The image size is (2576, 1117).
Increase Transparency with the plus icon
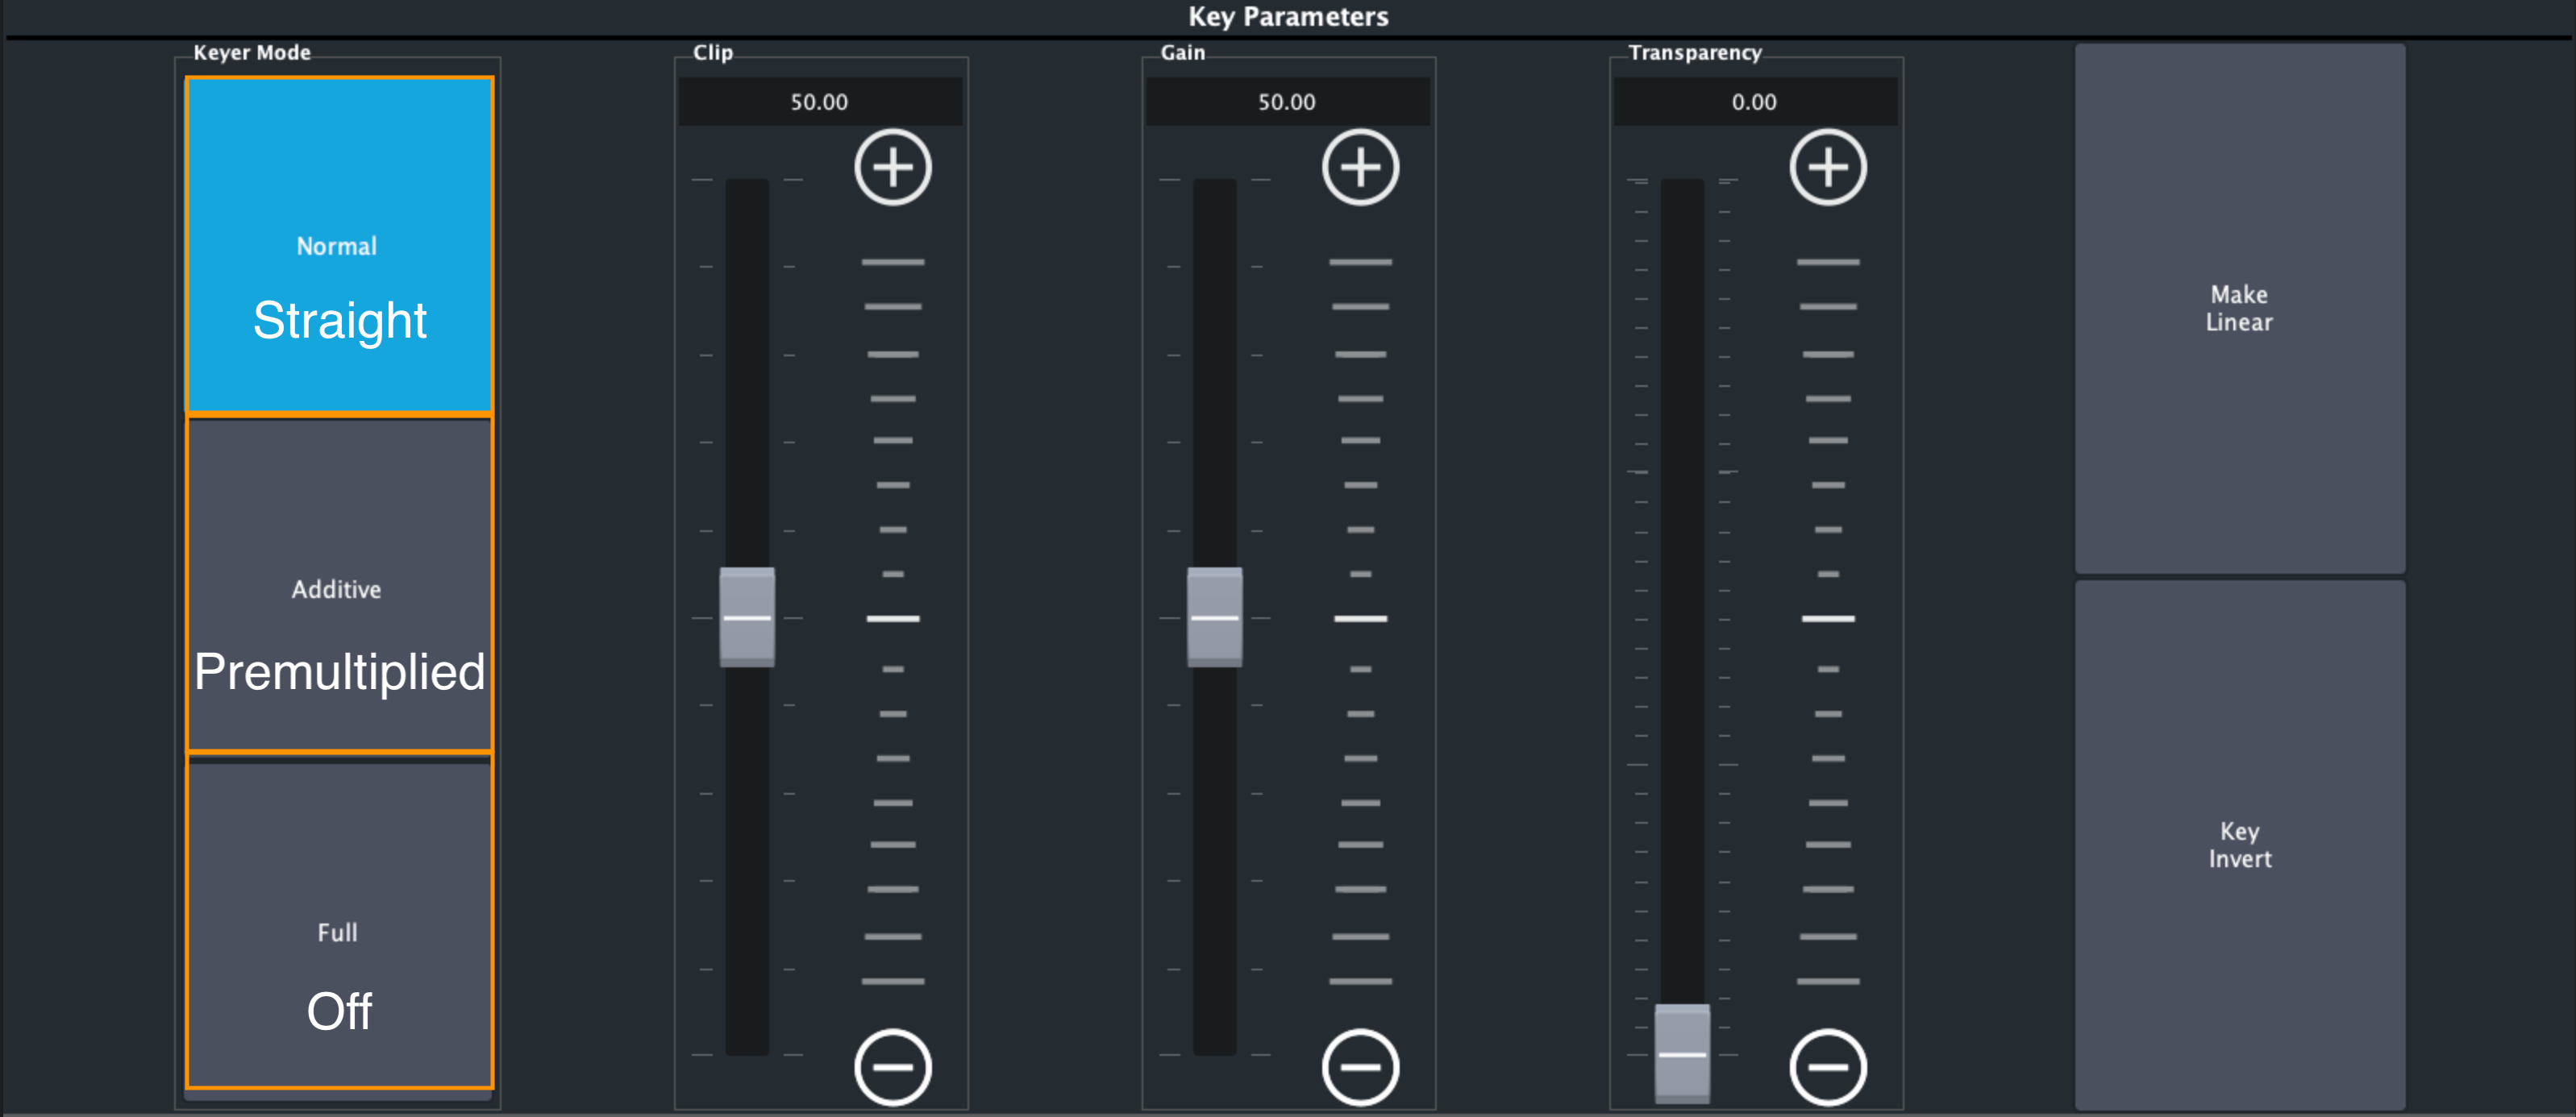click(x=1827, y=167)
